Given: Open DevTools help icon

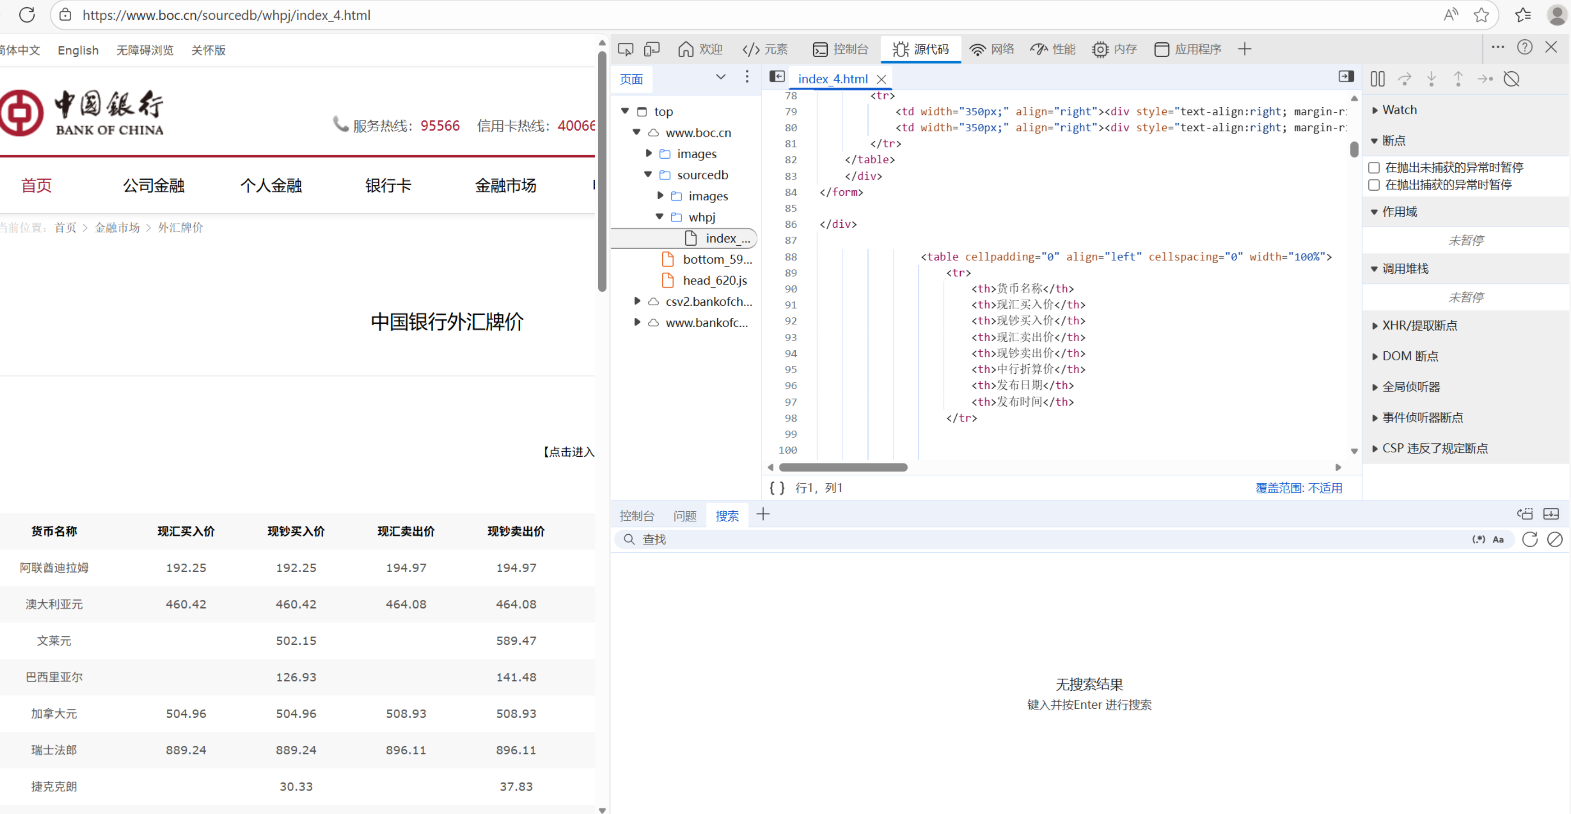Looking at the screenshot, I should (1525, 47).
